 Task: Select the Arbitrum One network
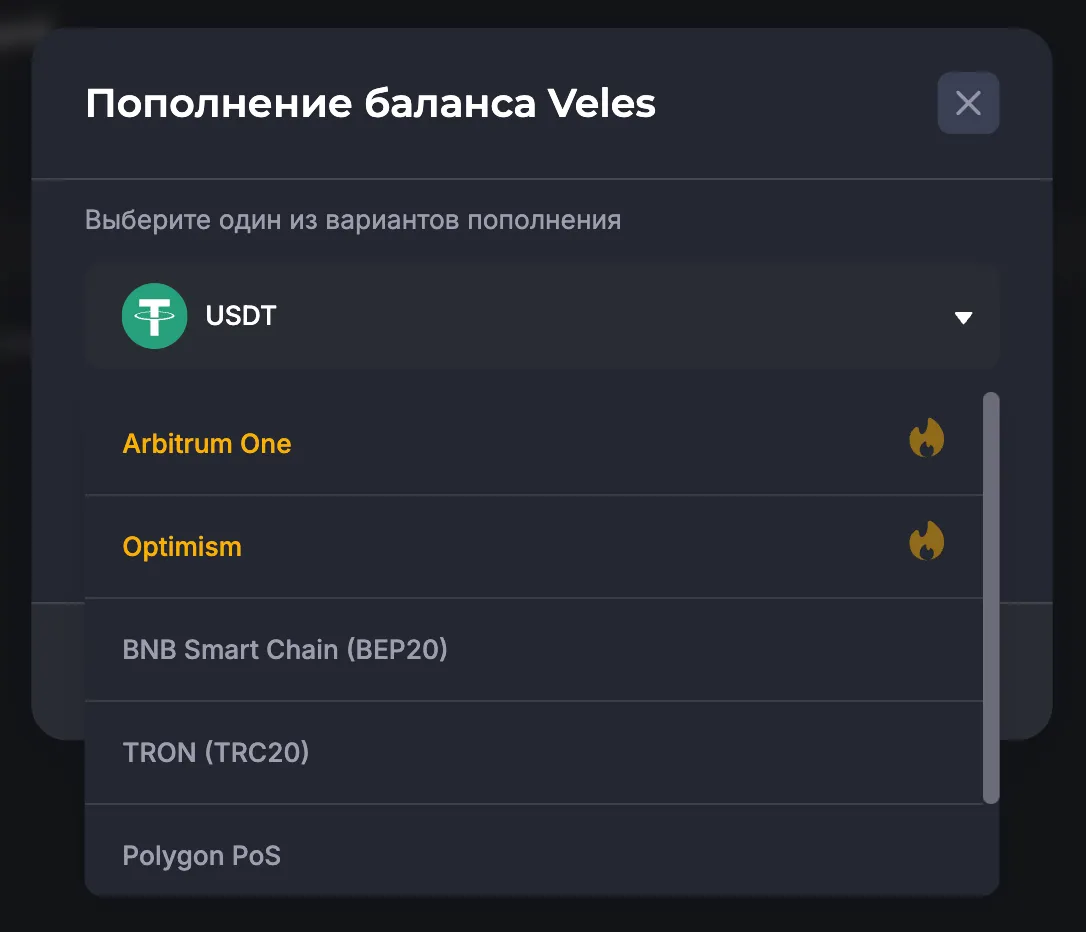(207, 443)
